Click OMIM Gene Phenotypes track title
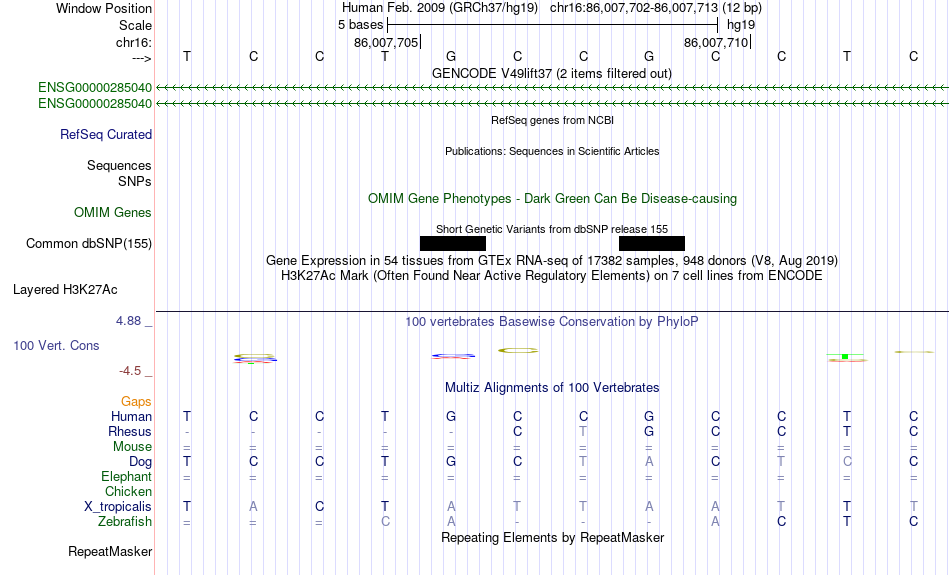 pyautogui.click(x=553, y=199)
